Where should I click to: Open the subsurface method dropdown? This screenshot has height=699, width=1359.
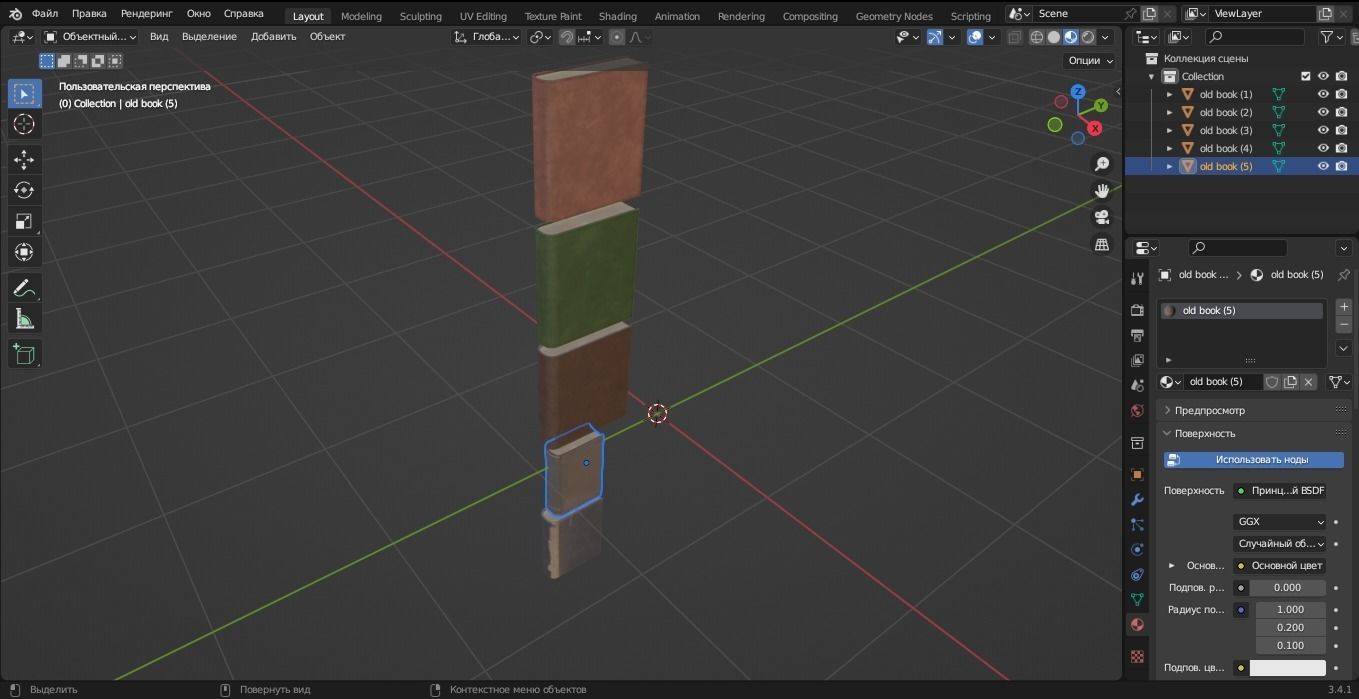coord(1279,544)
